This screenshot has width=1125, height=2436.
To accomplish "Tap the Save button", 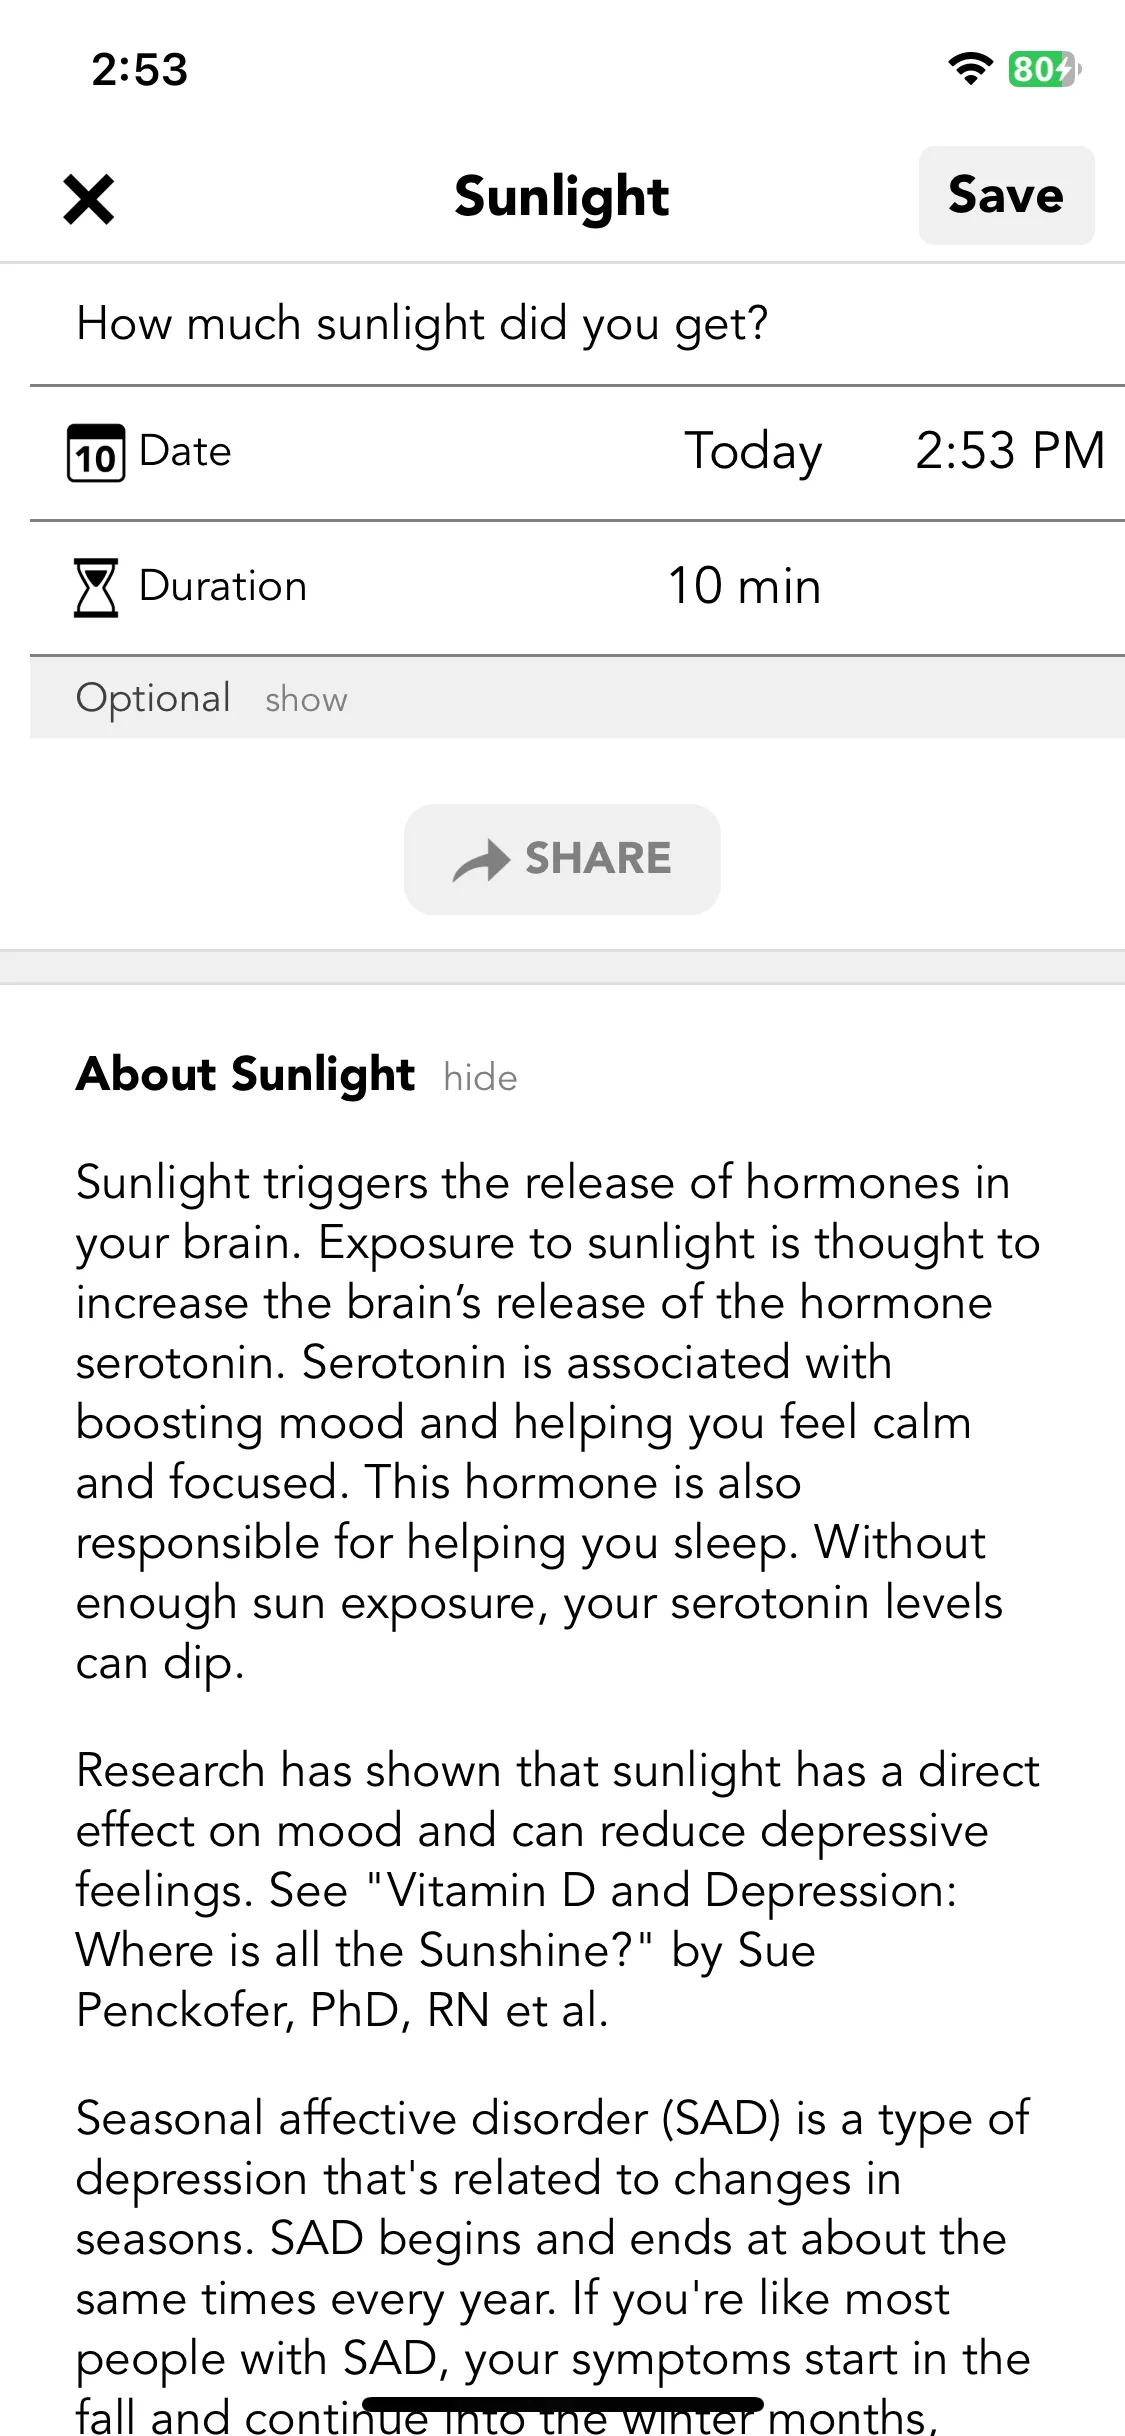I will 1006,195.
